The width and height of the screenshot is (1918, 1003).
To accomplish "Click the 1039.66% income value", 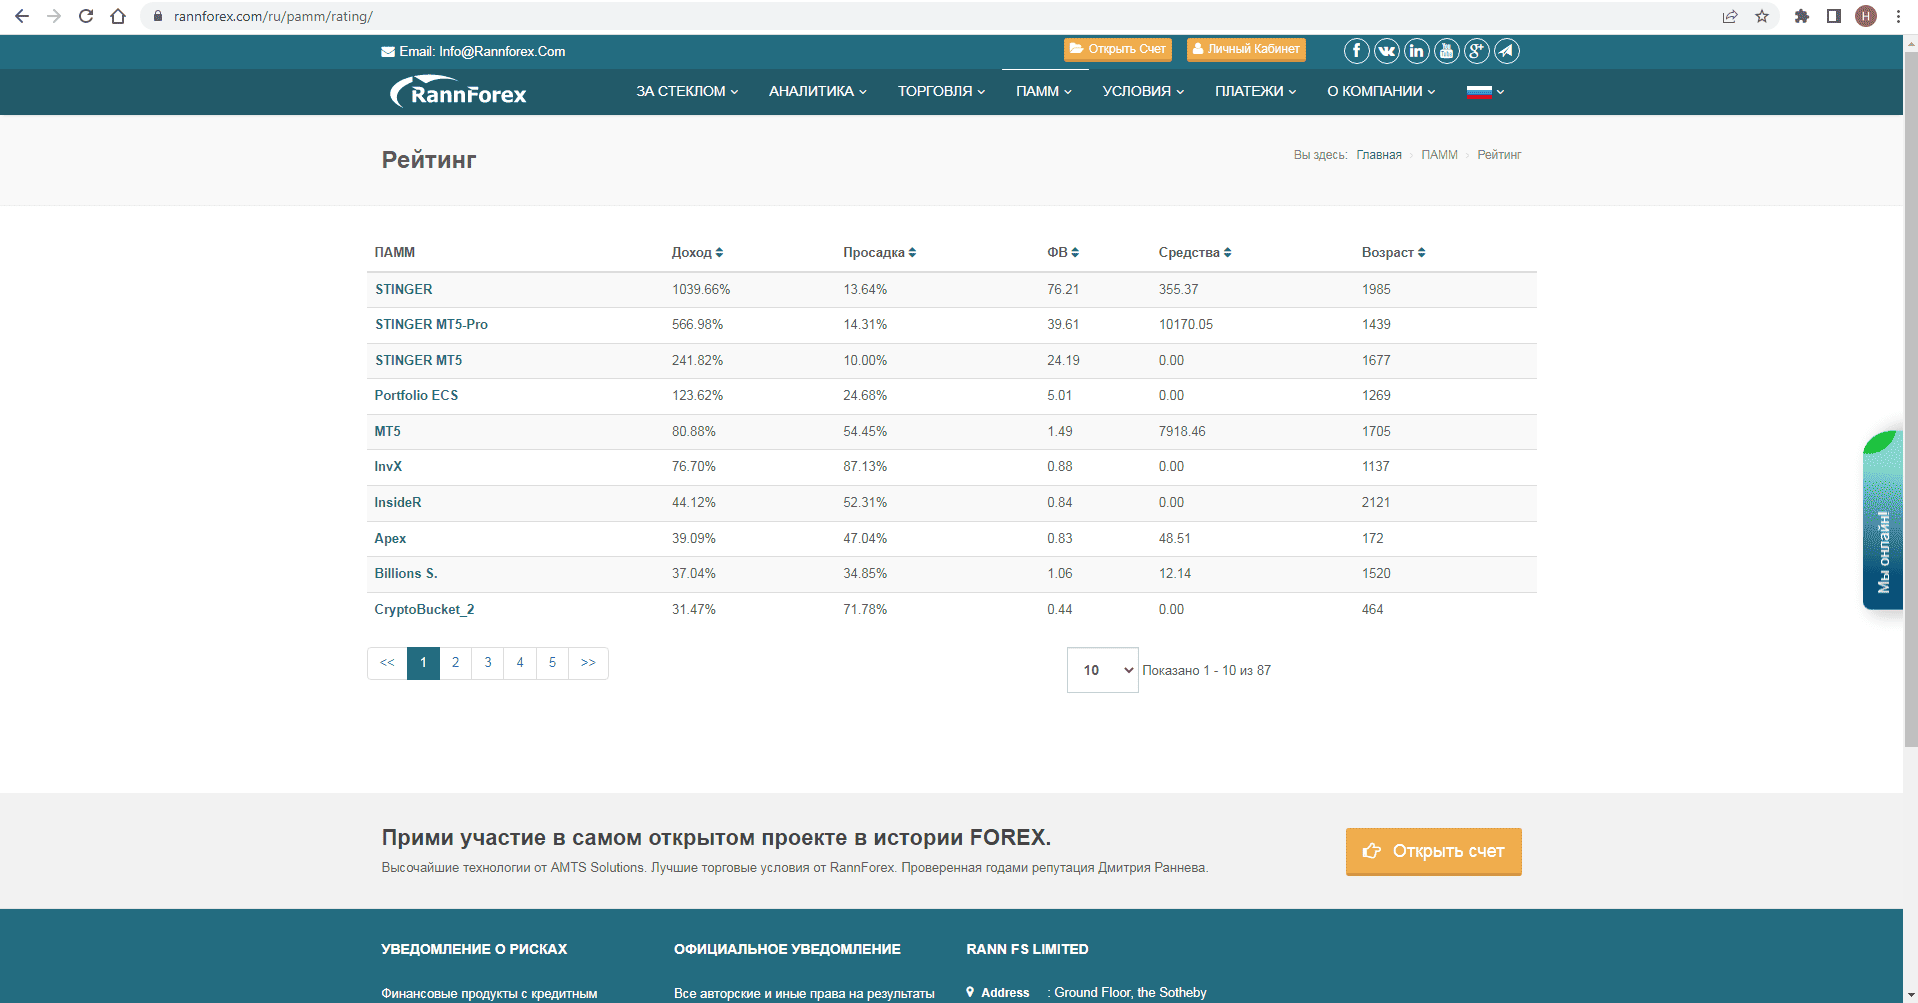I will coord(701,289).
